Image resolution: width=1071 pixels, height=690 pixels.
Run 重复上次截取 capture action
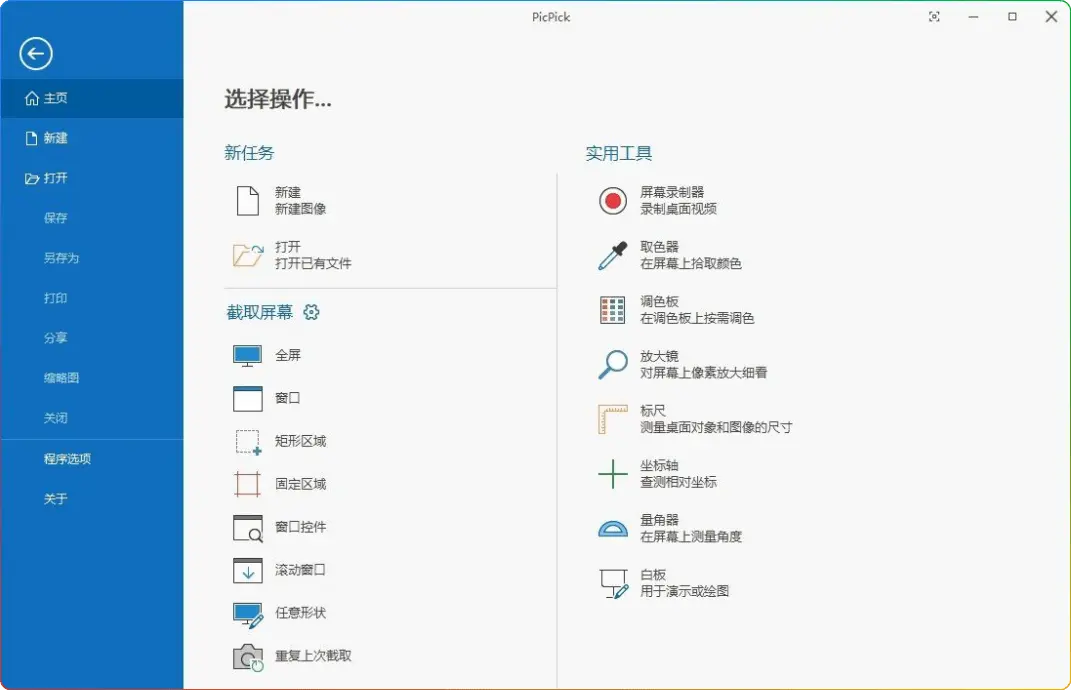(310, 656)
